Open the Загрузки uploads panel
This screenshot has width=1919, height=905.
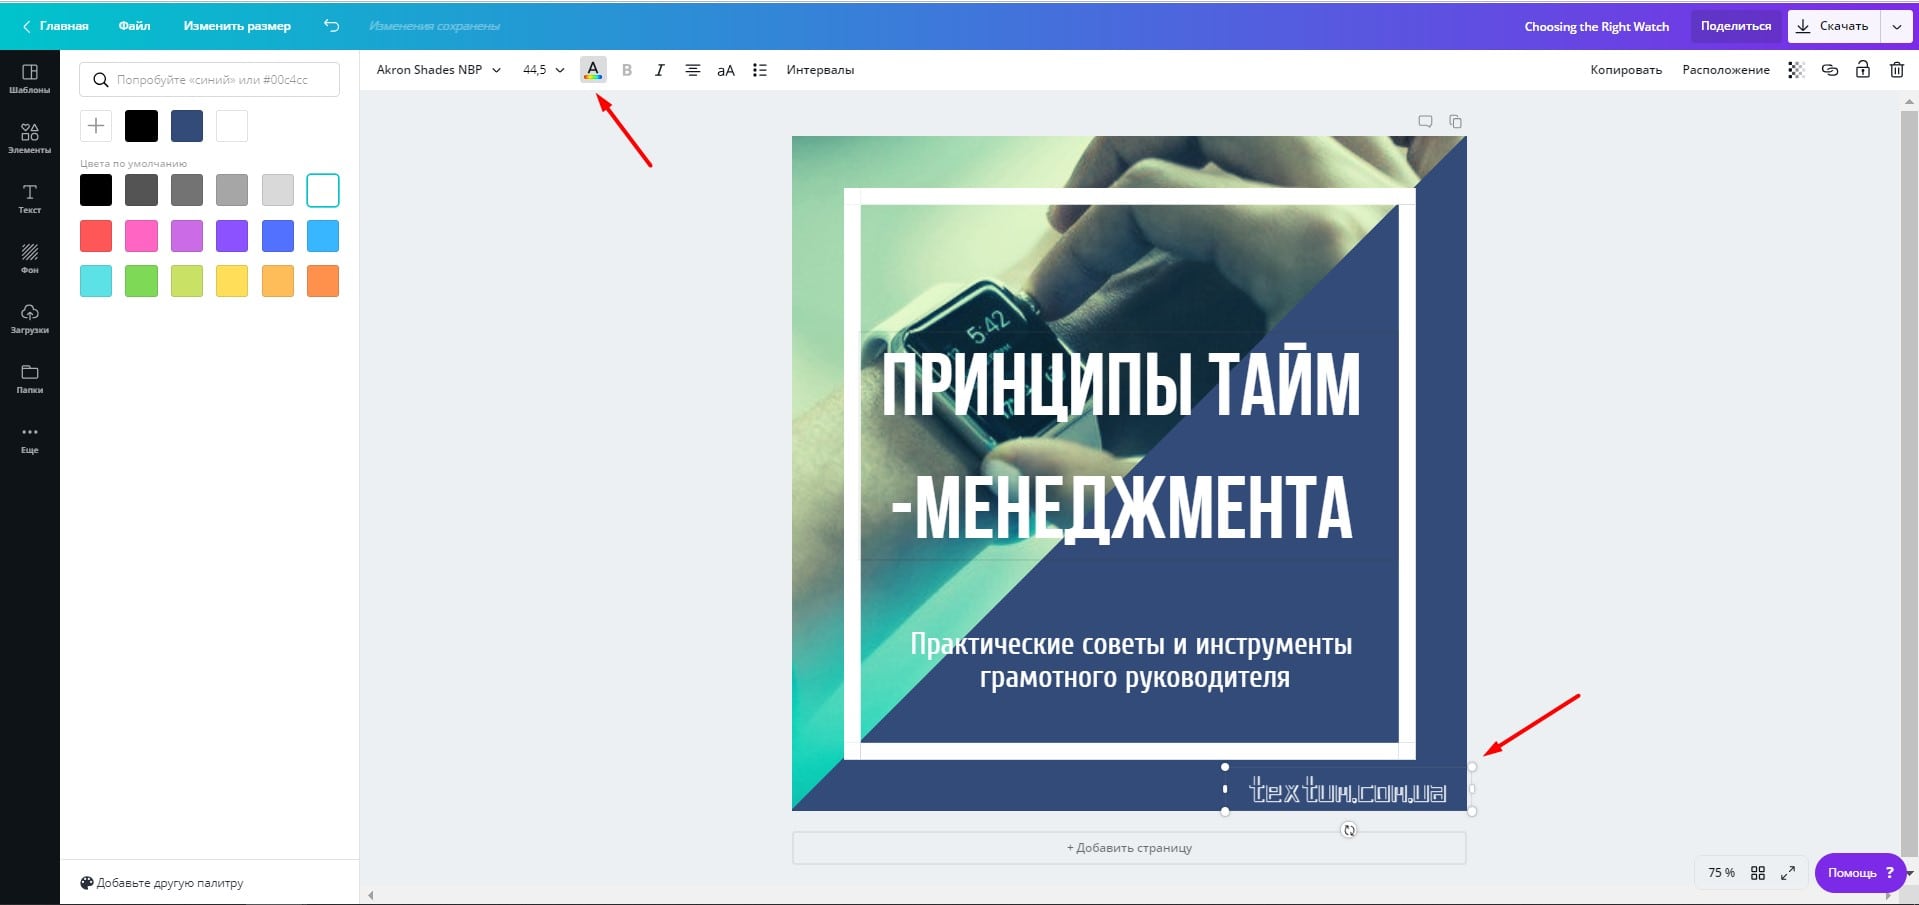[29, 319]
